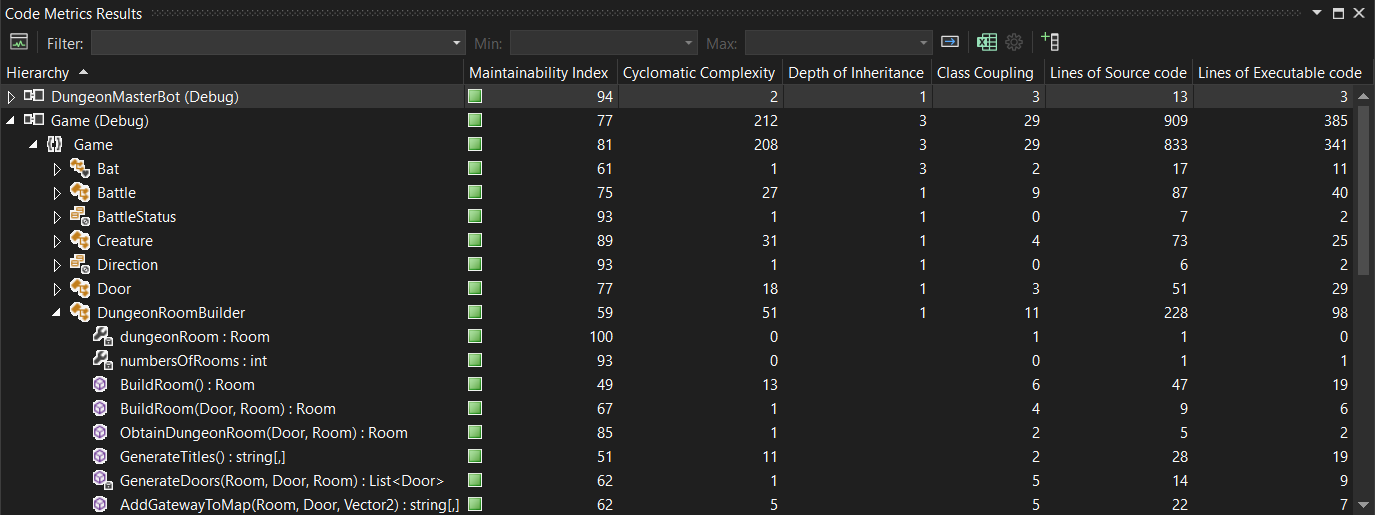Screen dimensions: 1375x515
Task: Click green maintainability indicator for DungeonMasterBot
Action: tap(475, 97)
